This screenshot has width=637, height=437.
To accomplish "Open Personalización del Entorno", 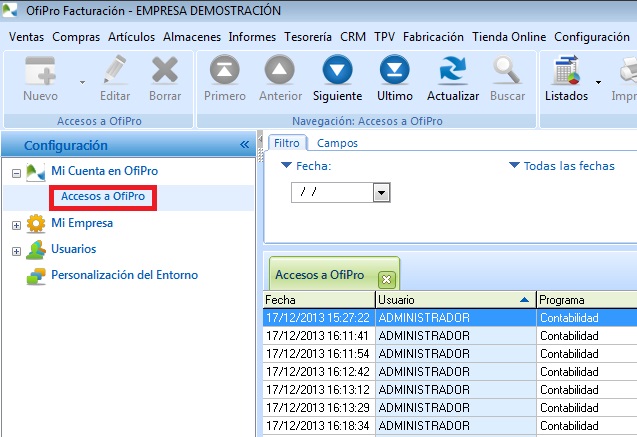I will (124, 275).
